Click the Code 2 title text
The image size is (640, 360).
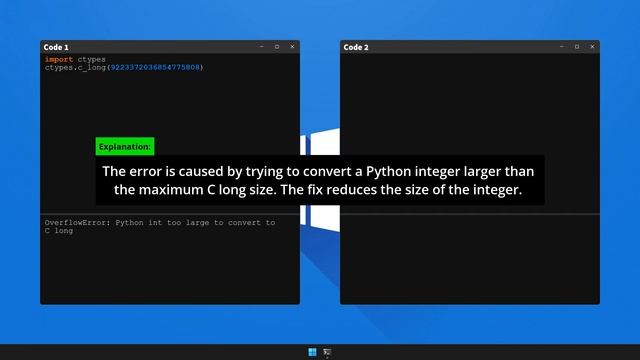[x=356, y=47]
